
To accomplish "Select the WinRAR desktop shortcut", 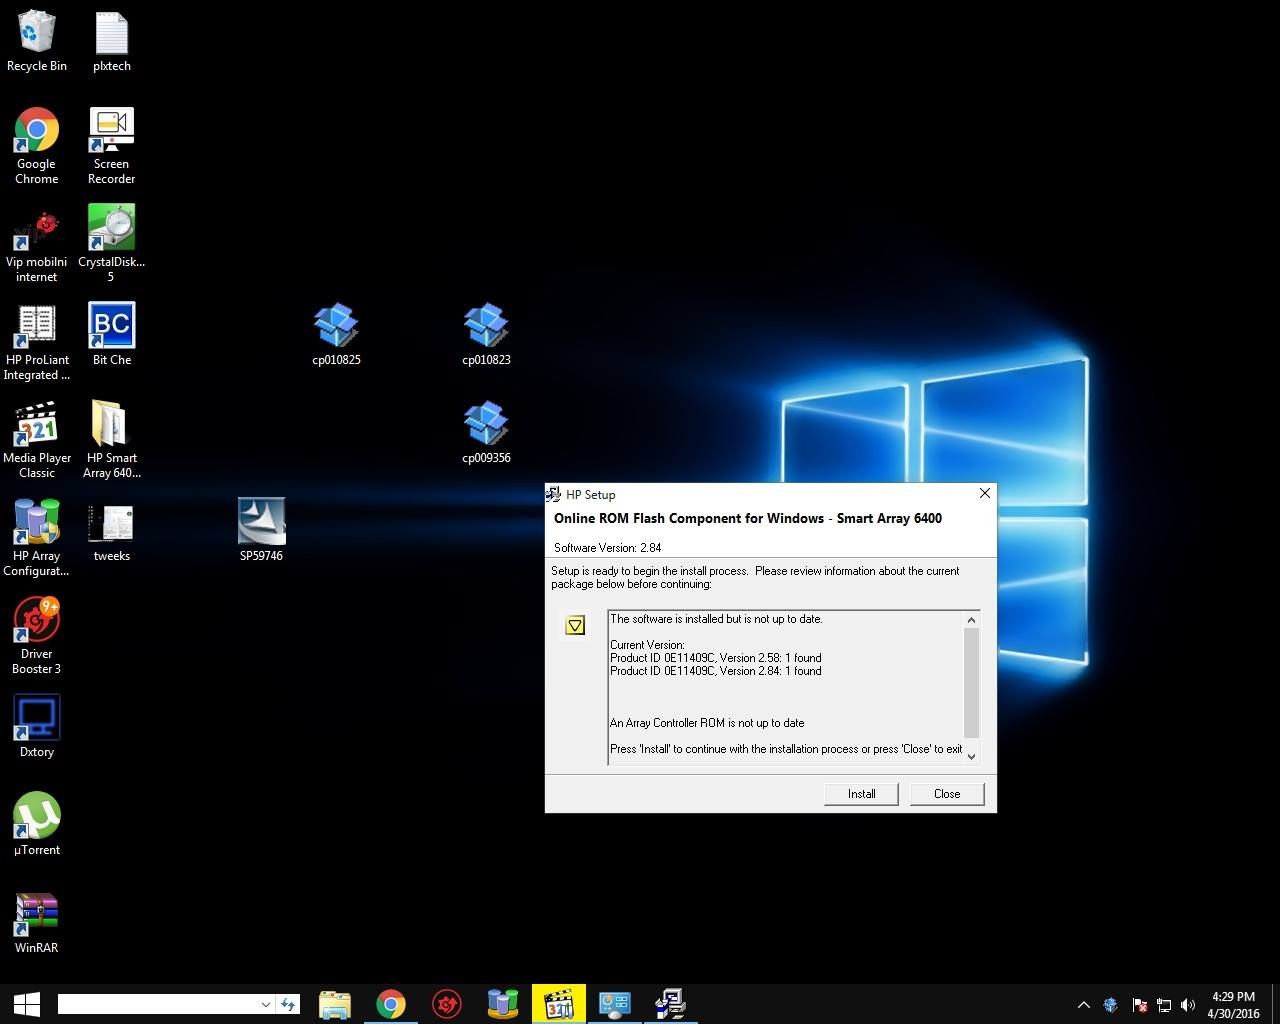I will click(37, 922).
